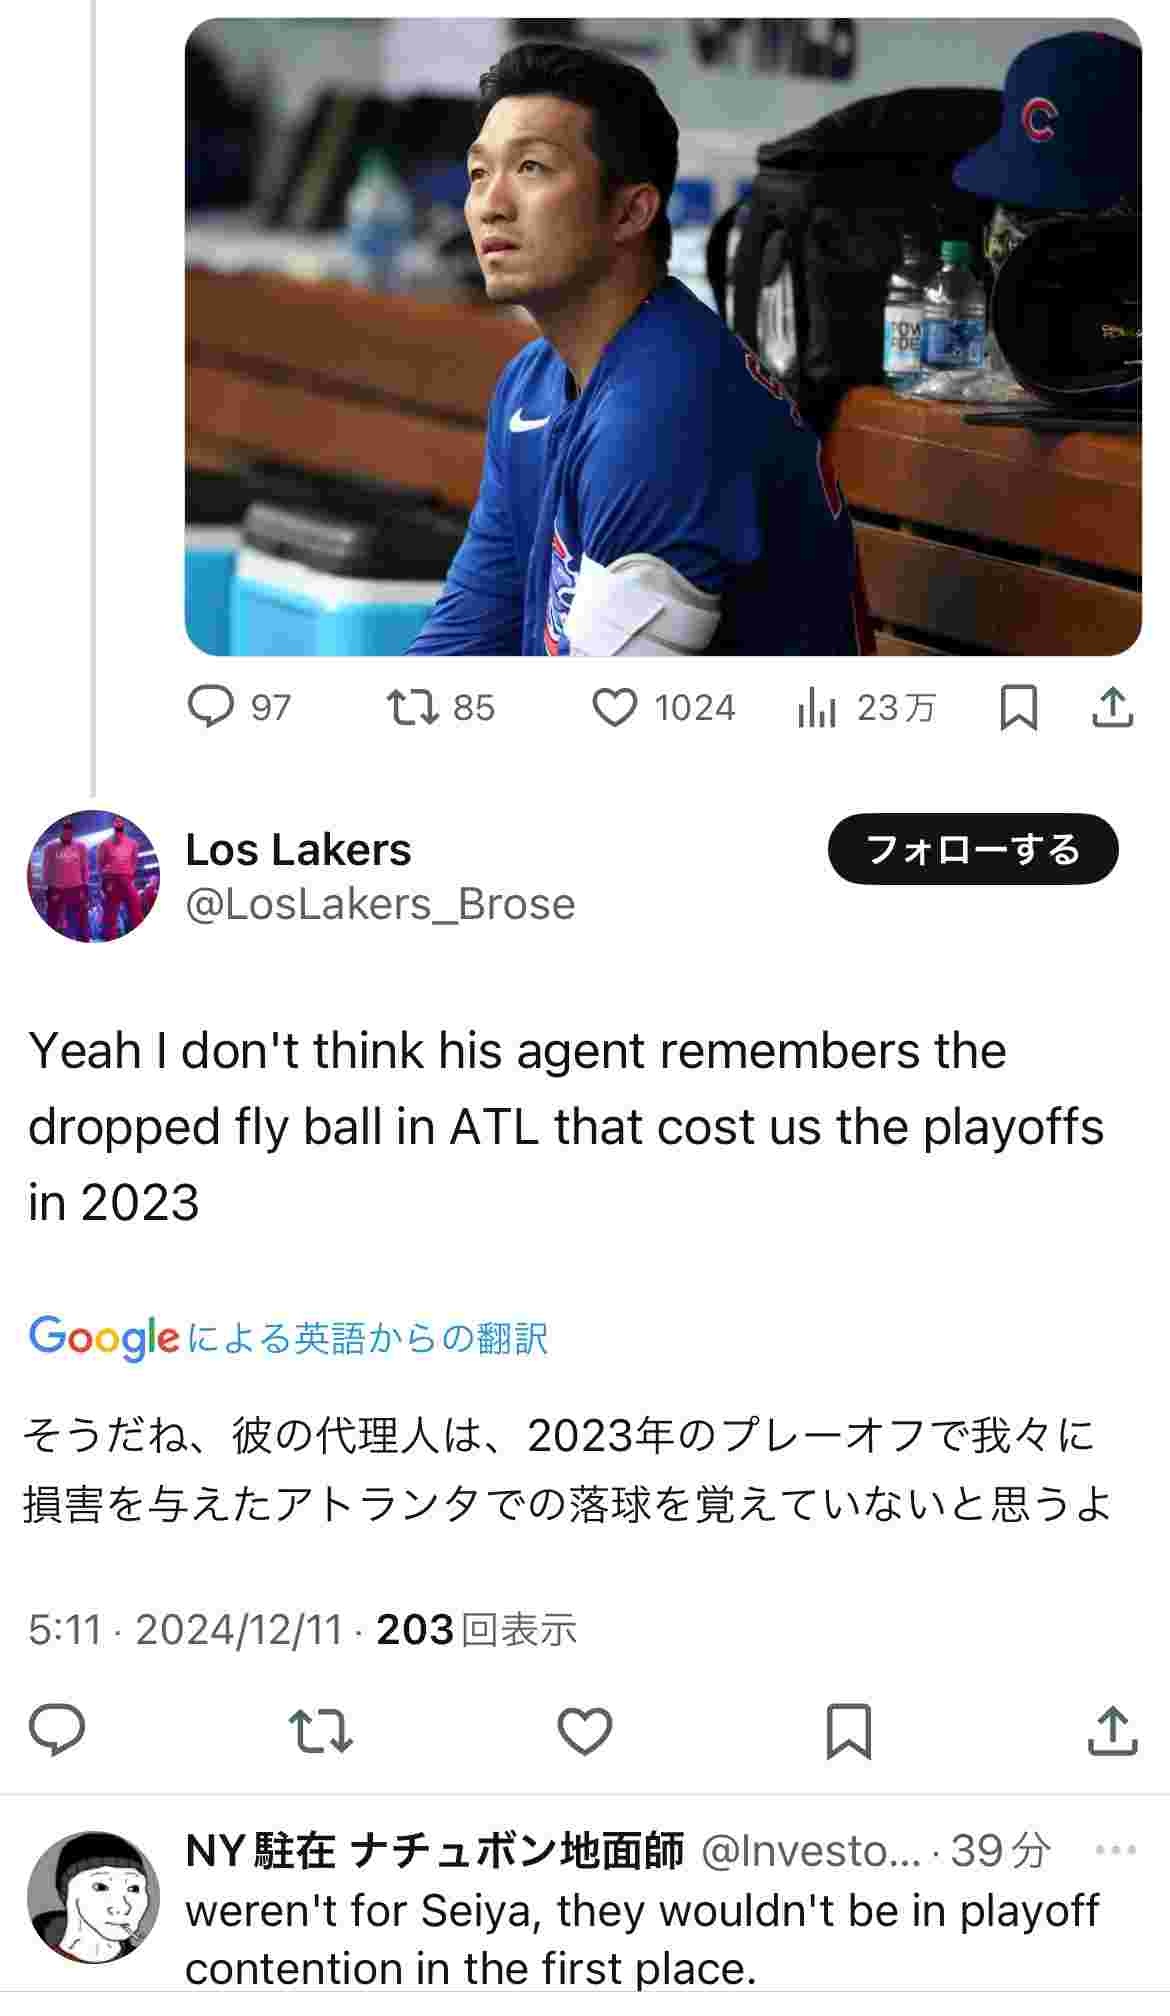
Task: Bookmark the quoted tweet with the photo
Action: click(1018, 708)
